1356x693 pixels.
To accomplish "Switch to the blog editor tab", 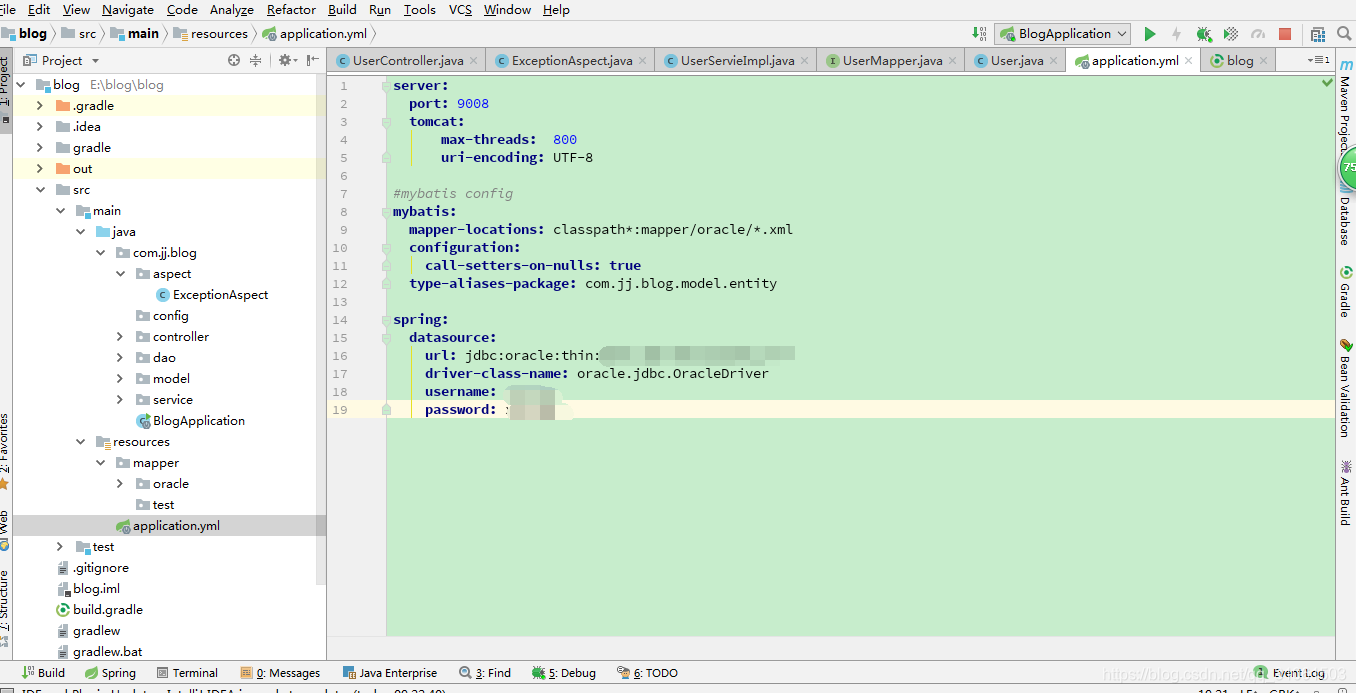I will coord(1239,60).
